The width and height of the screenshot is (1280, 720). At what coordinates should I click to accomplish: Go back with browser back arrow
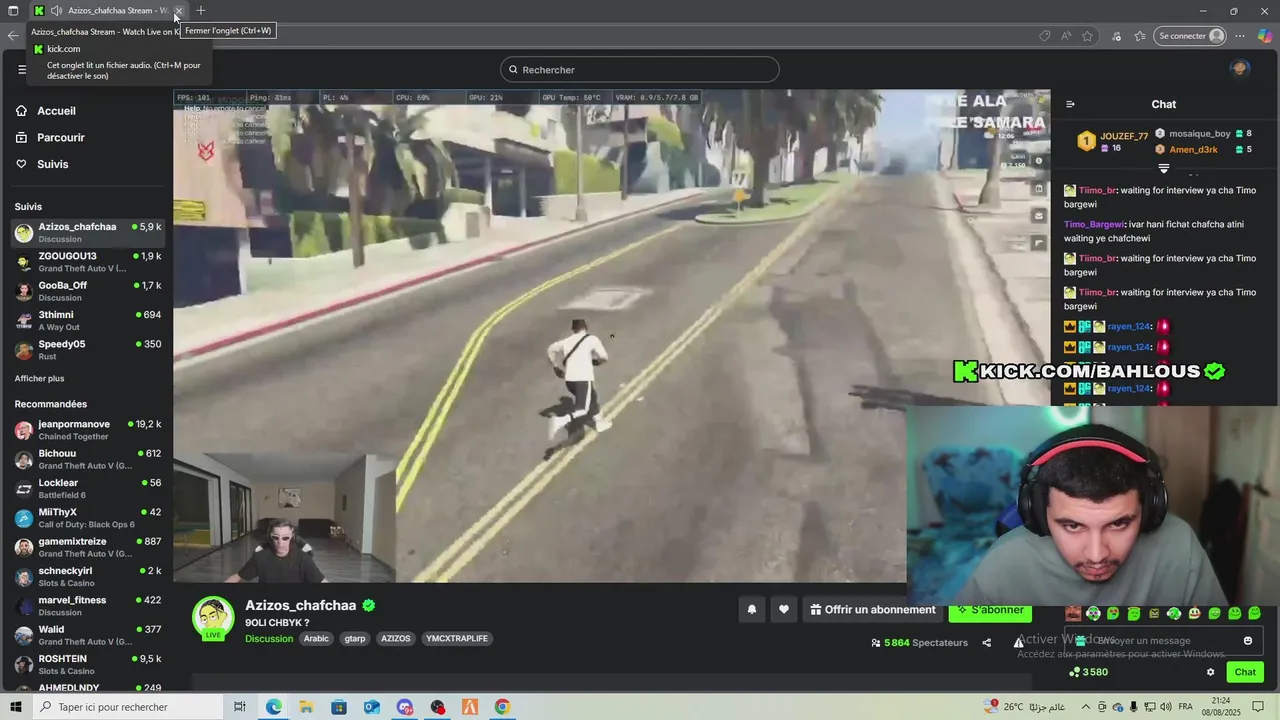tap(13, 36)
